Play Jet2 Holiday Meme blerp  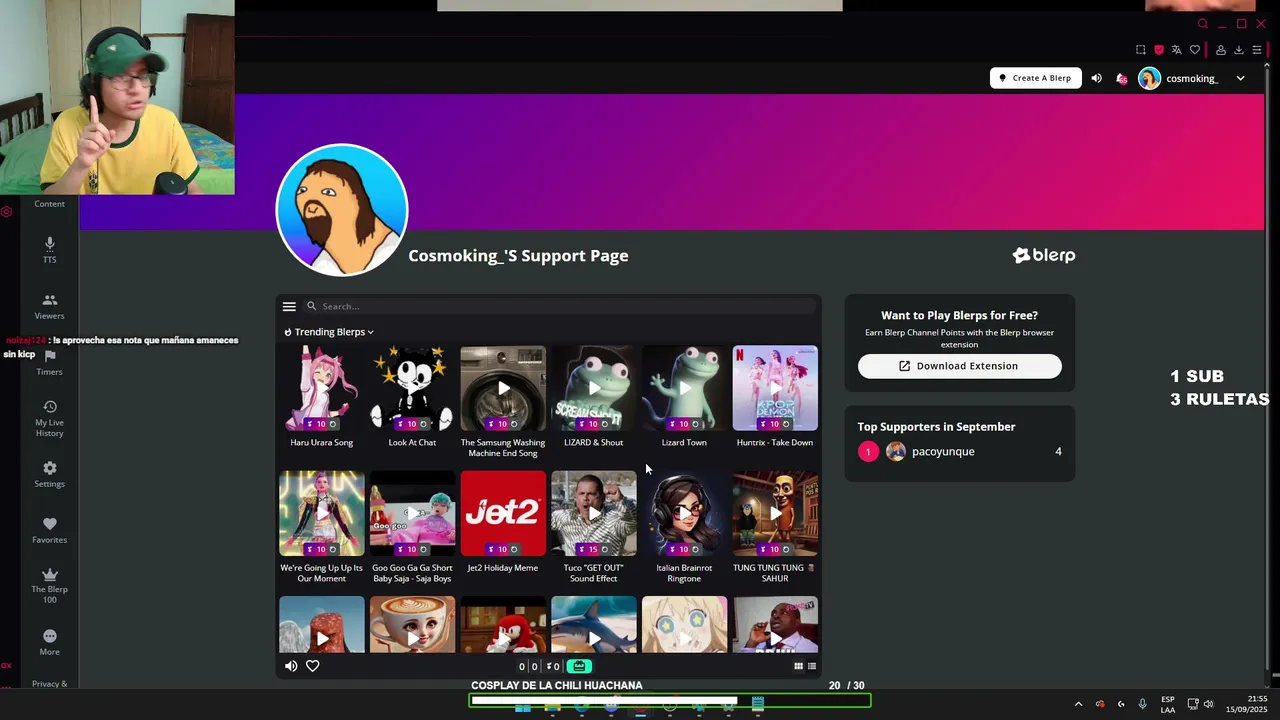(x=503, y=513)
